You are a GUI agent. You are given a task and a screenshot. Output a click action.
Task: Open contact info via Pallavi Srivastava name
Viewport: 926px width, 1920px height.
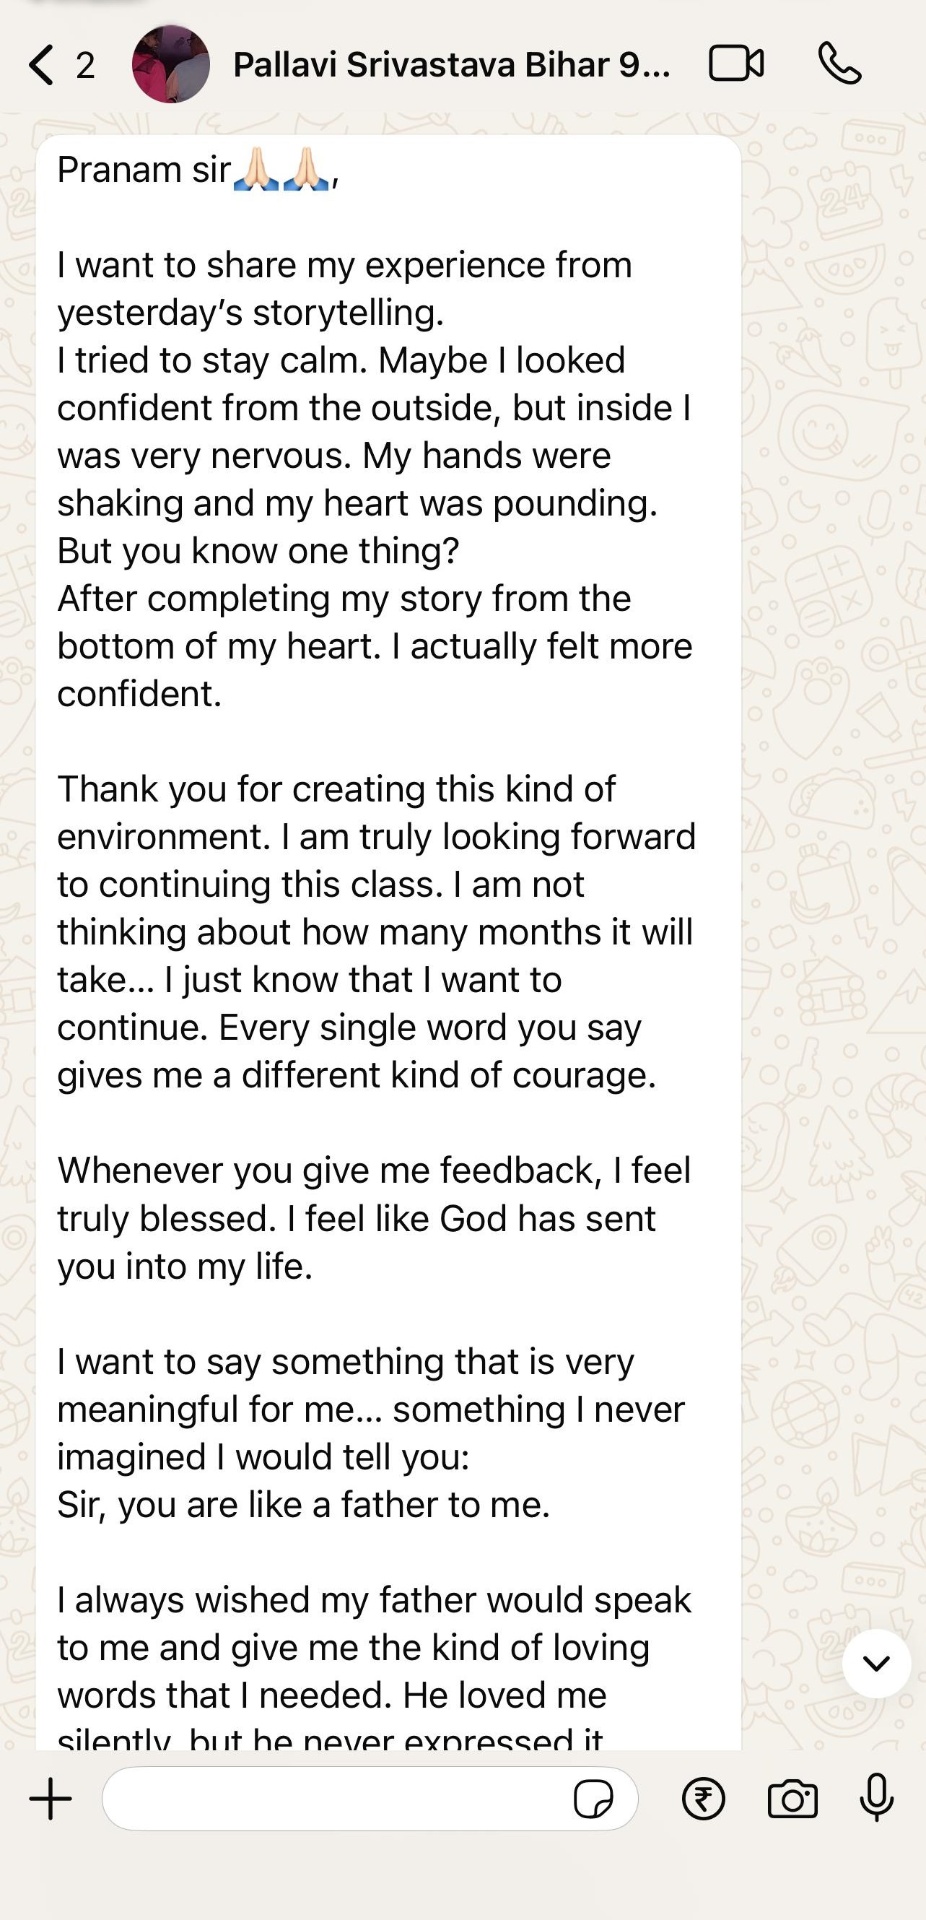pos(450,65)
